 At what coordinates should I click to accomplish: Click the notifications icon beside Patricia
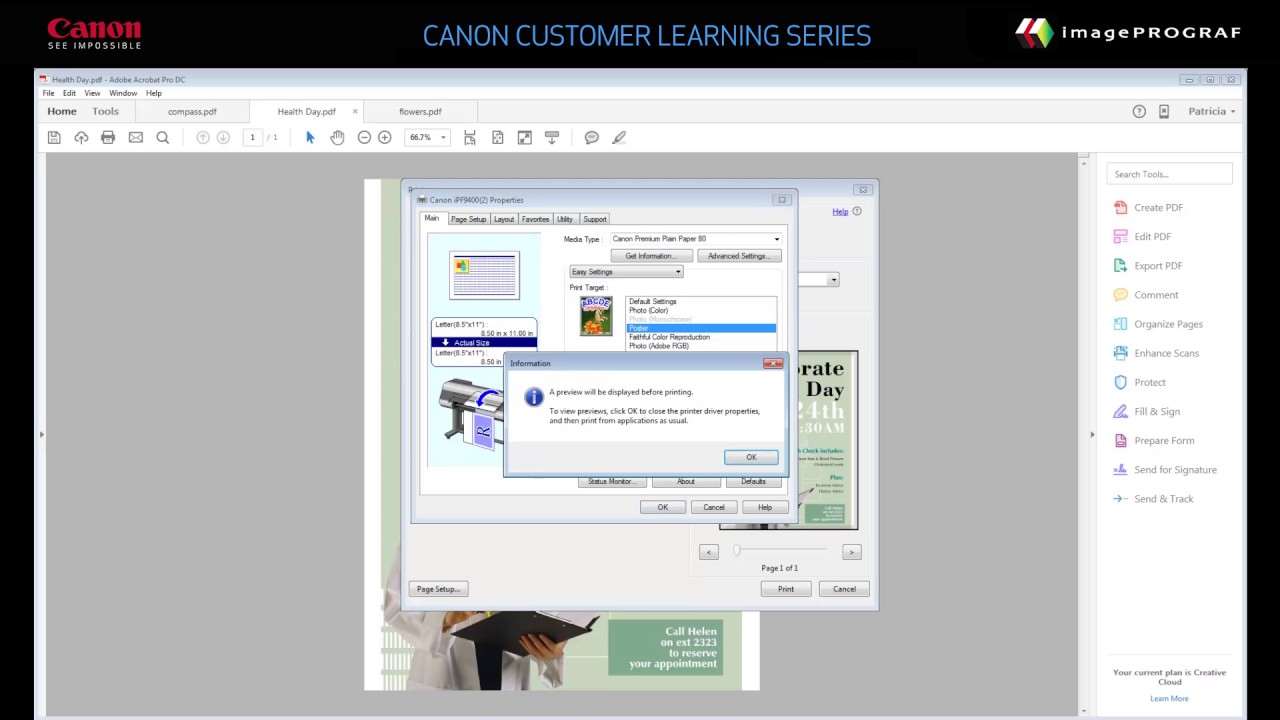coord(1164,111)
